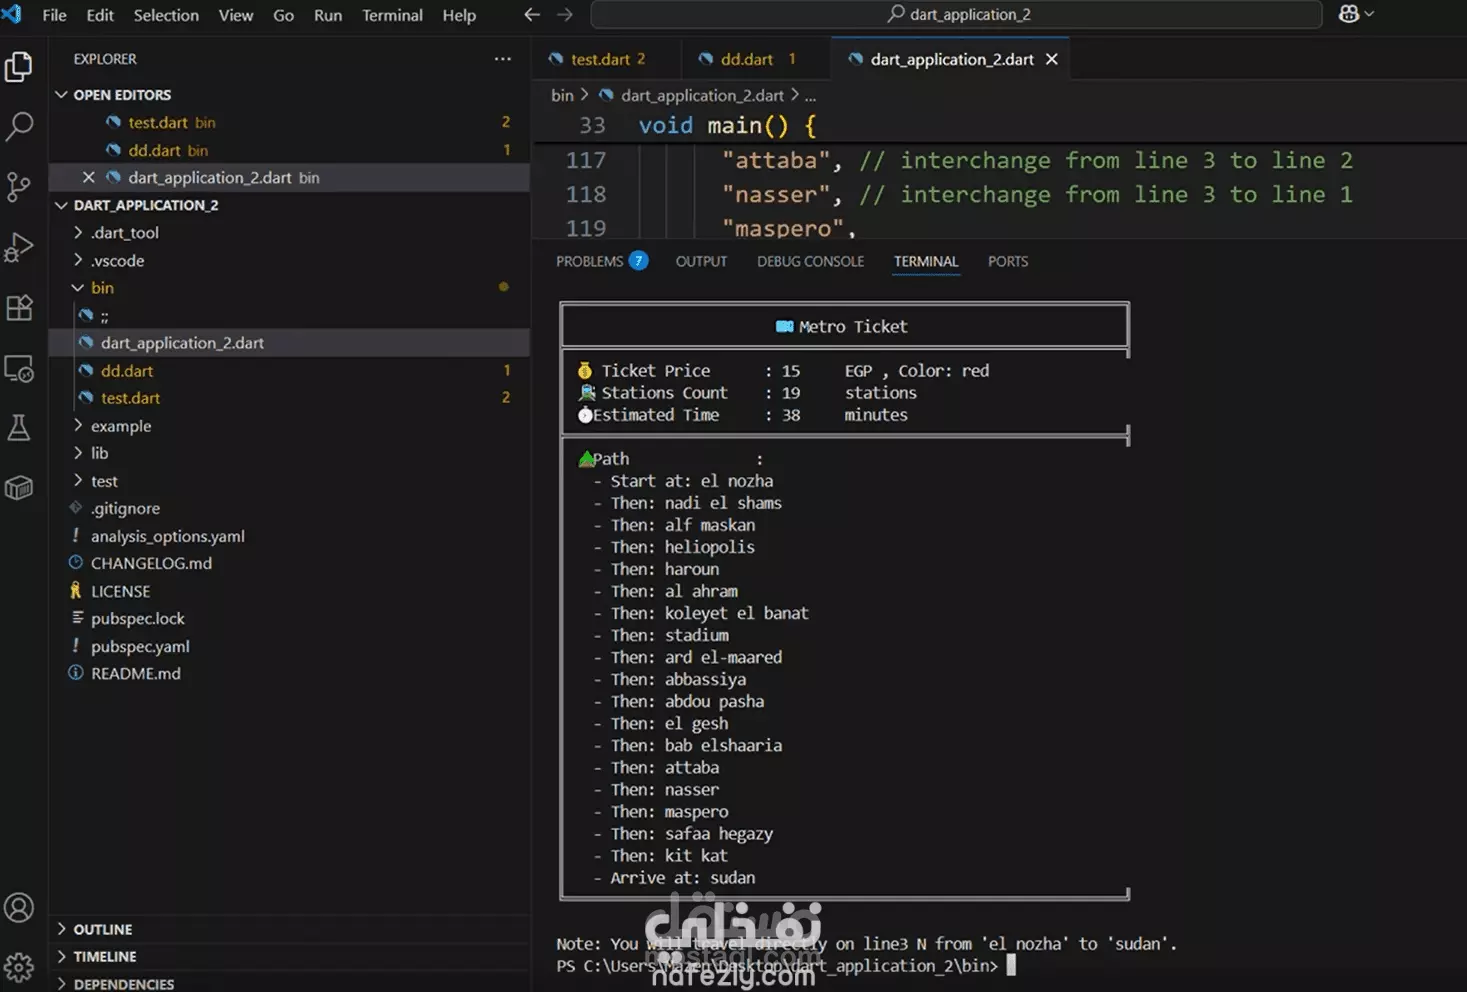Collapse the DART_APPLICATION_2 folder section
This screenshot has width=1467, height=992.
289,205
